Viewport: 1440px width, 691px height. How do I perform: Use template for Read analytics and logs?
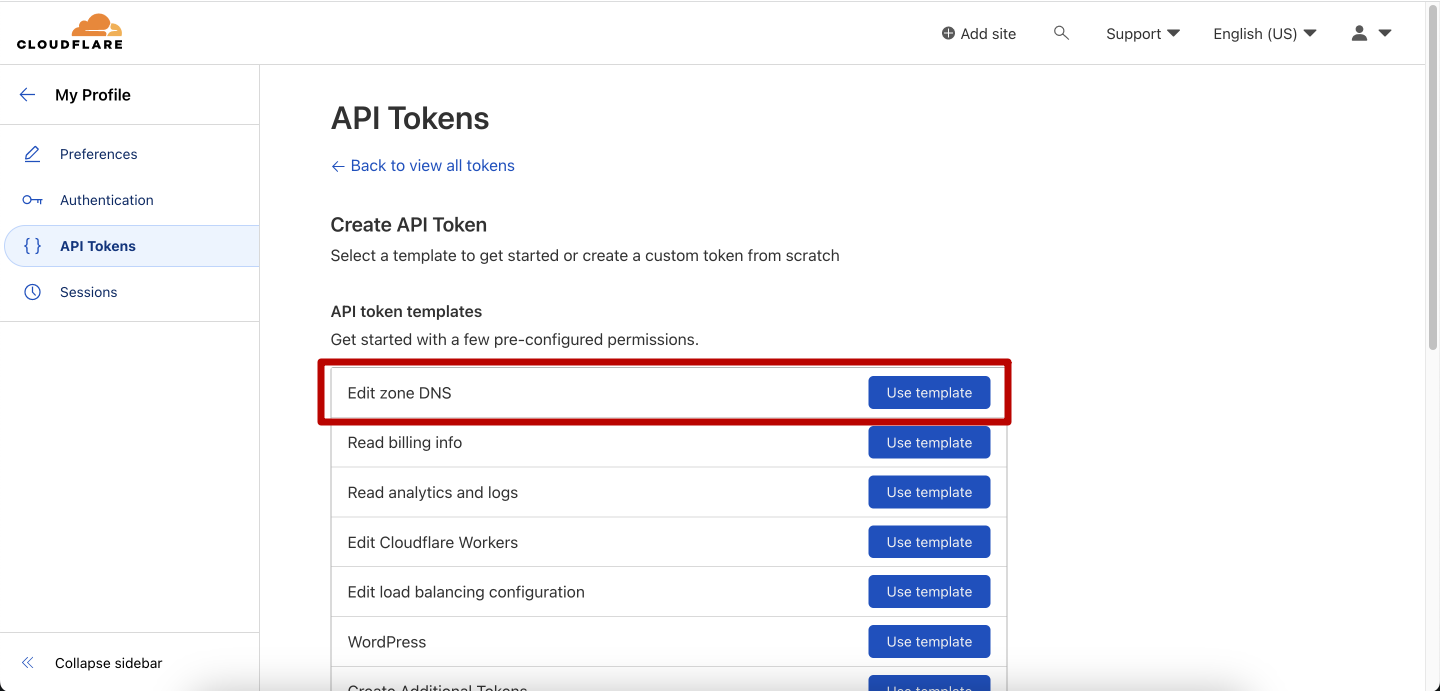click(929, 492)
